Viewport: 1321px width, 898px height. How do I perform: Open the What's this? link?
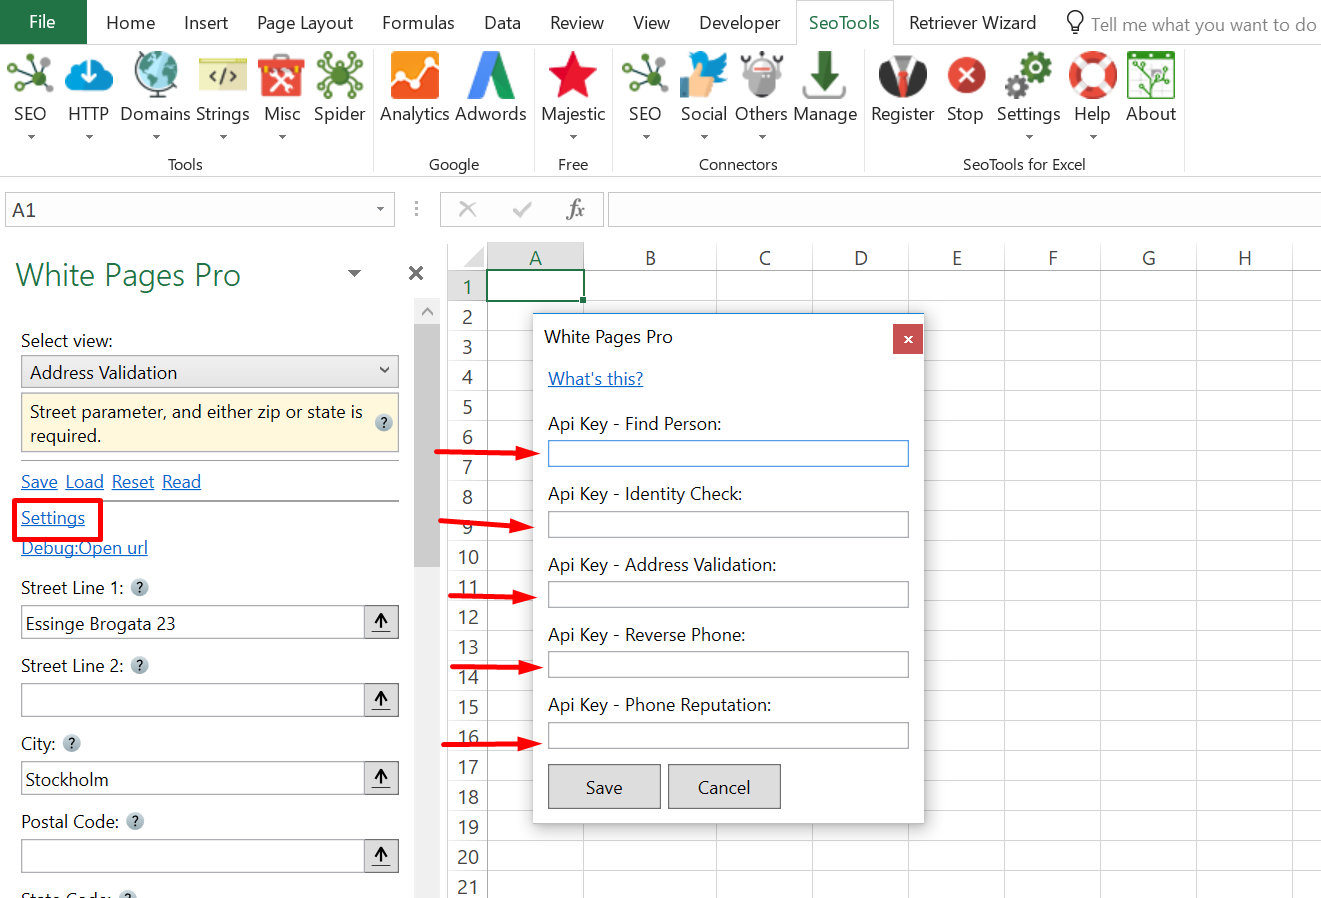click(596, 378)
